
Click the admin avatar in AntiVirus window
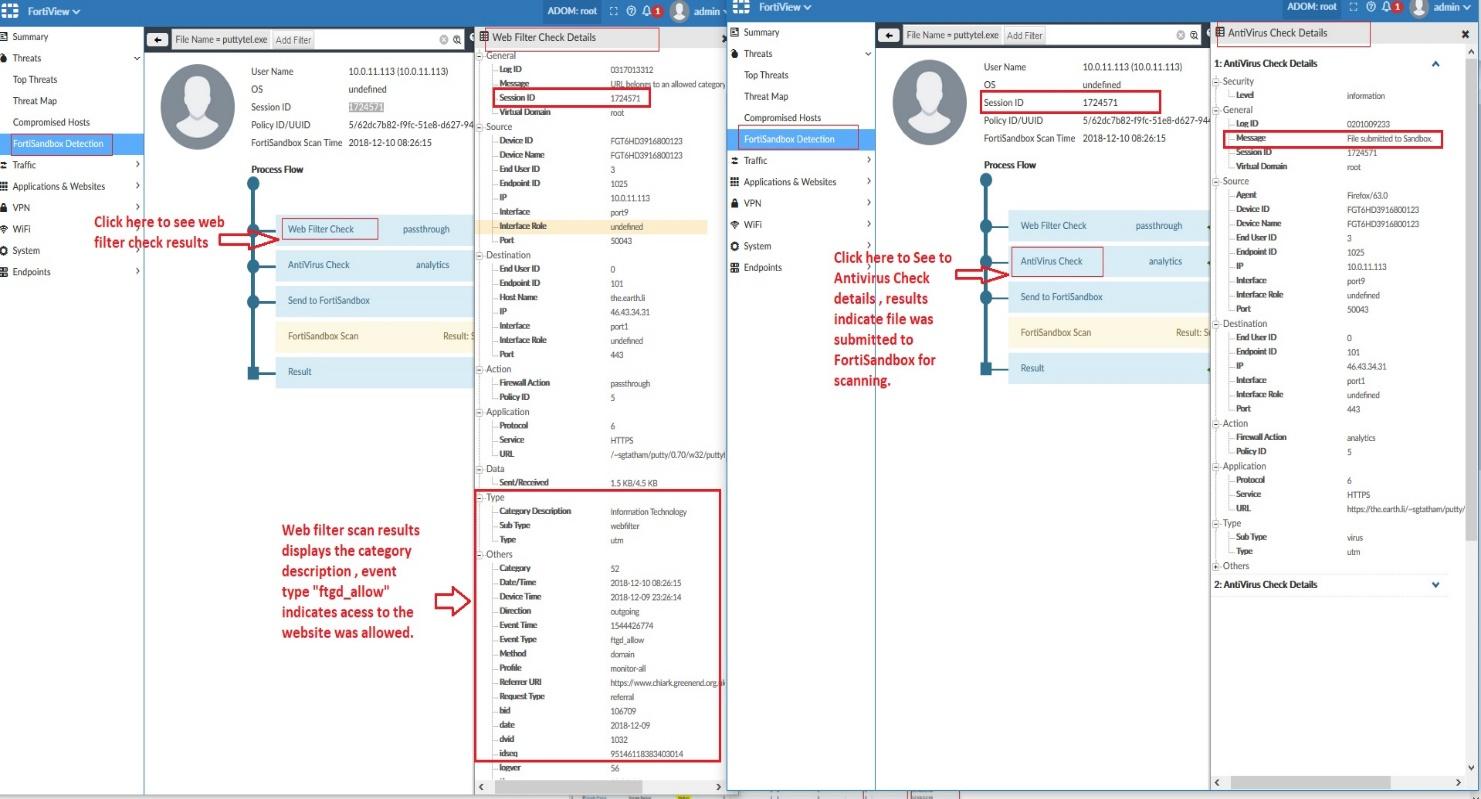tap(1418, 8)
